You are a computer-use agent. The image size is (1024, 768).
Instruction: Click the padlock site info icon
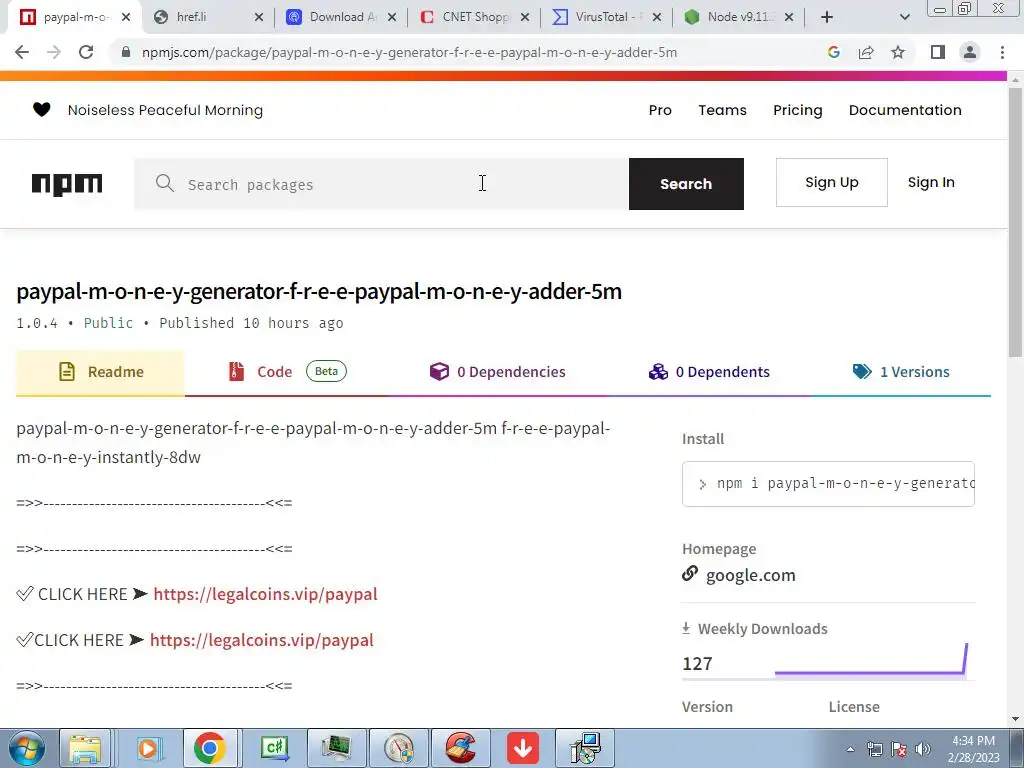click(127, 52)
